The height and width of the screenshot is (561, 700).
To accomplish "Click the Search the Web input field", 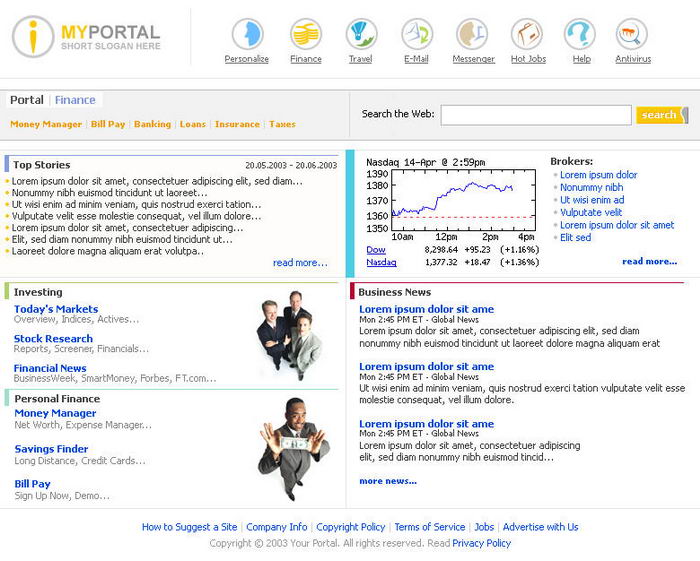I will [x=535, y=115].
